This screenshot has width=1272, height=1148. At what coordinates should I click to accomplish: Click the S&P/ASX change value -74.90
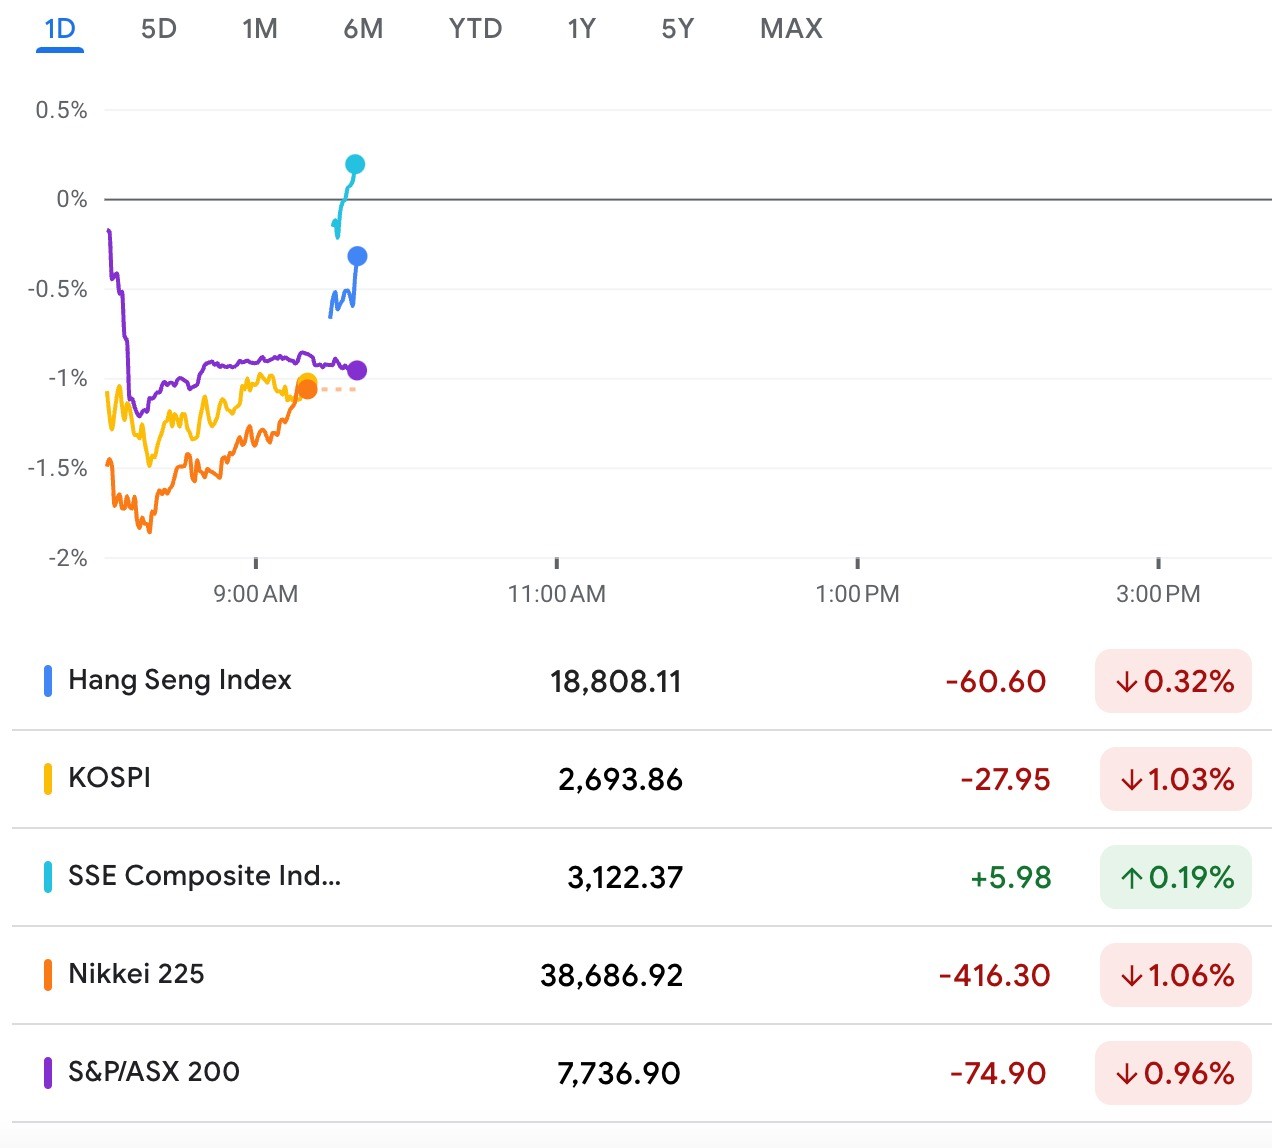(x=998, y=1074)
